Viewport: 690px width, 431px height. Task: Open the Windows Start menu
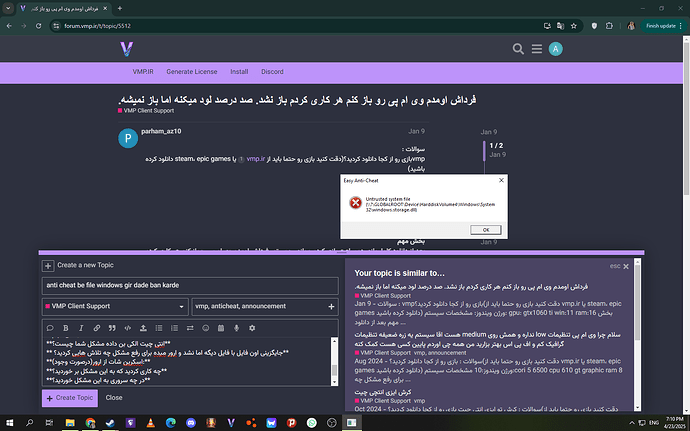pos(9,423)
